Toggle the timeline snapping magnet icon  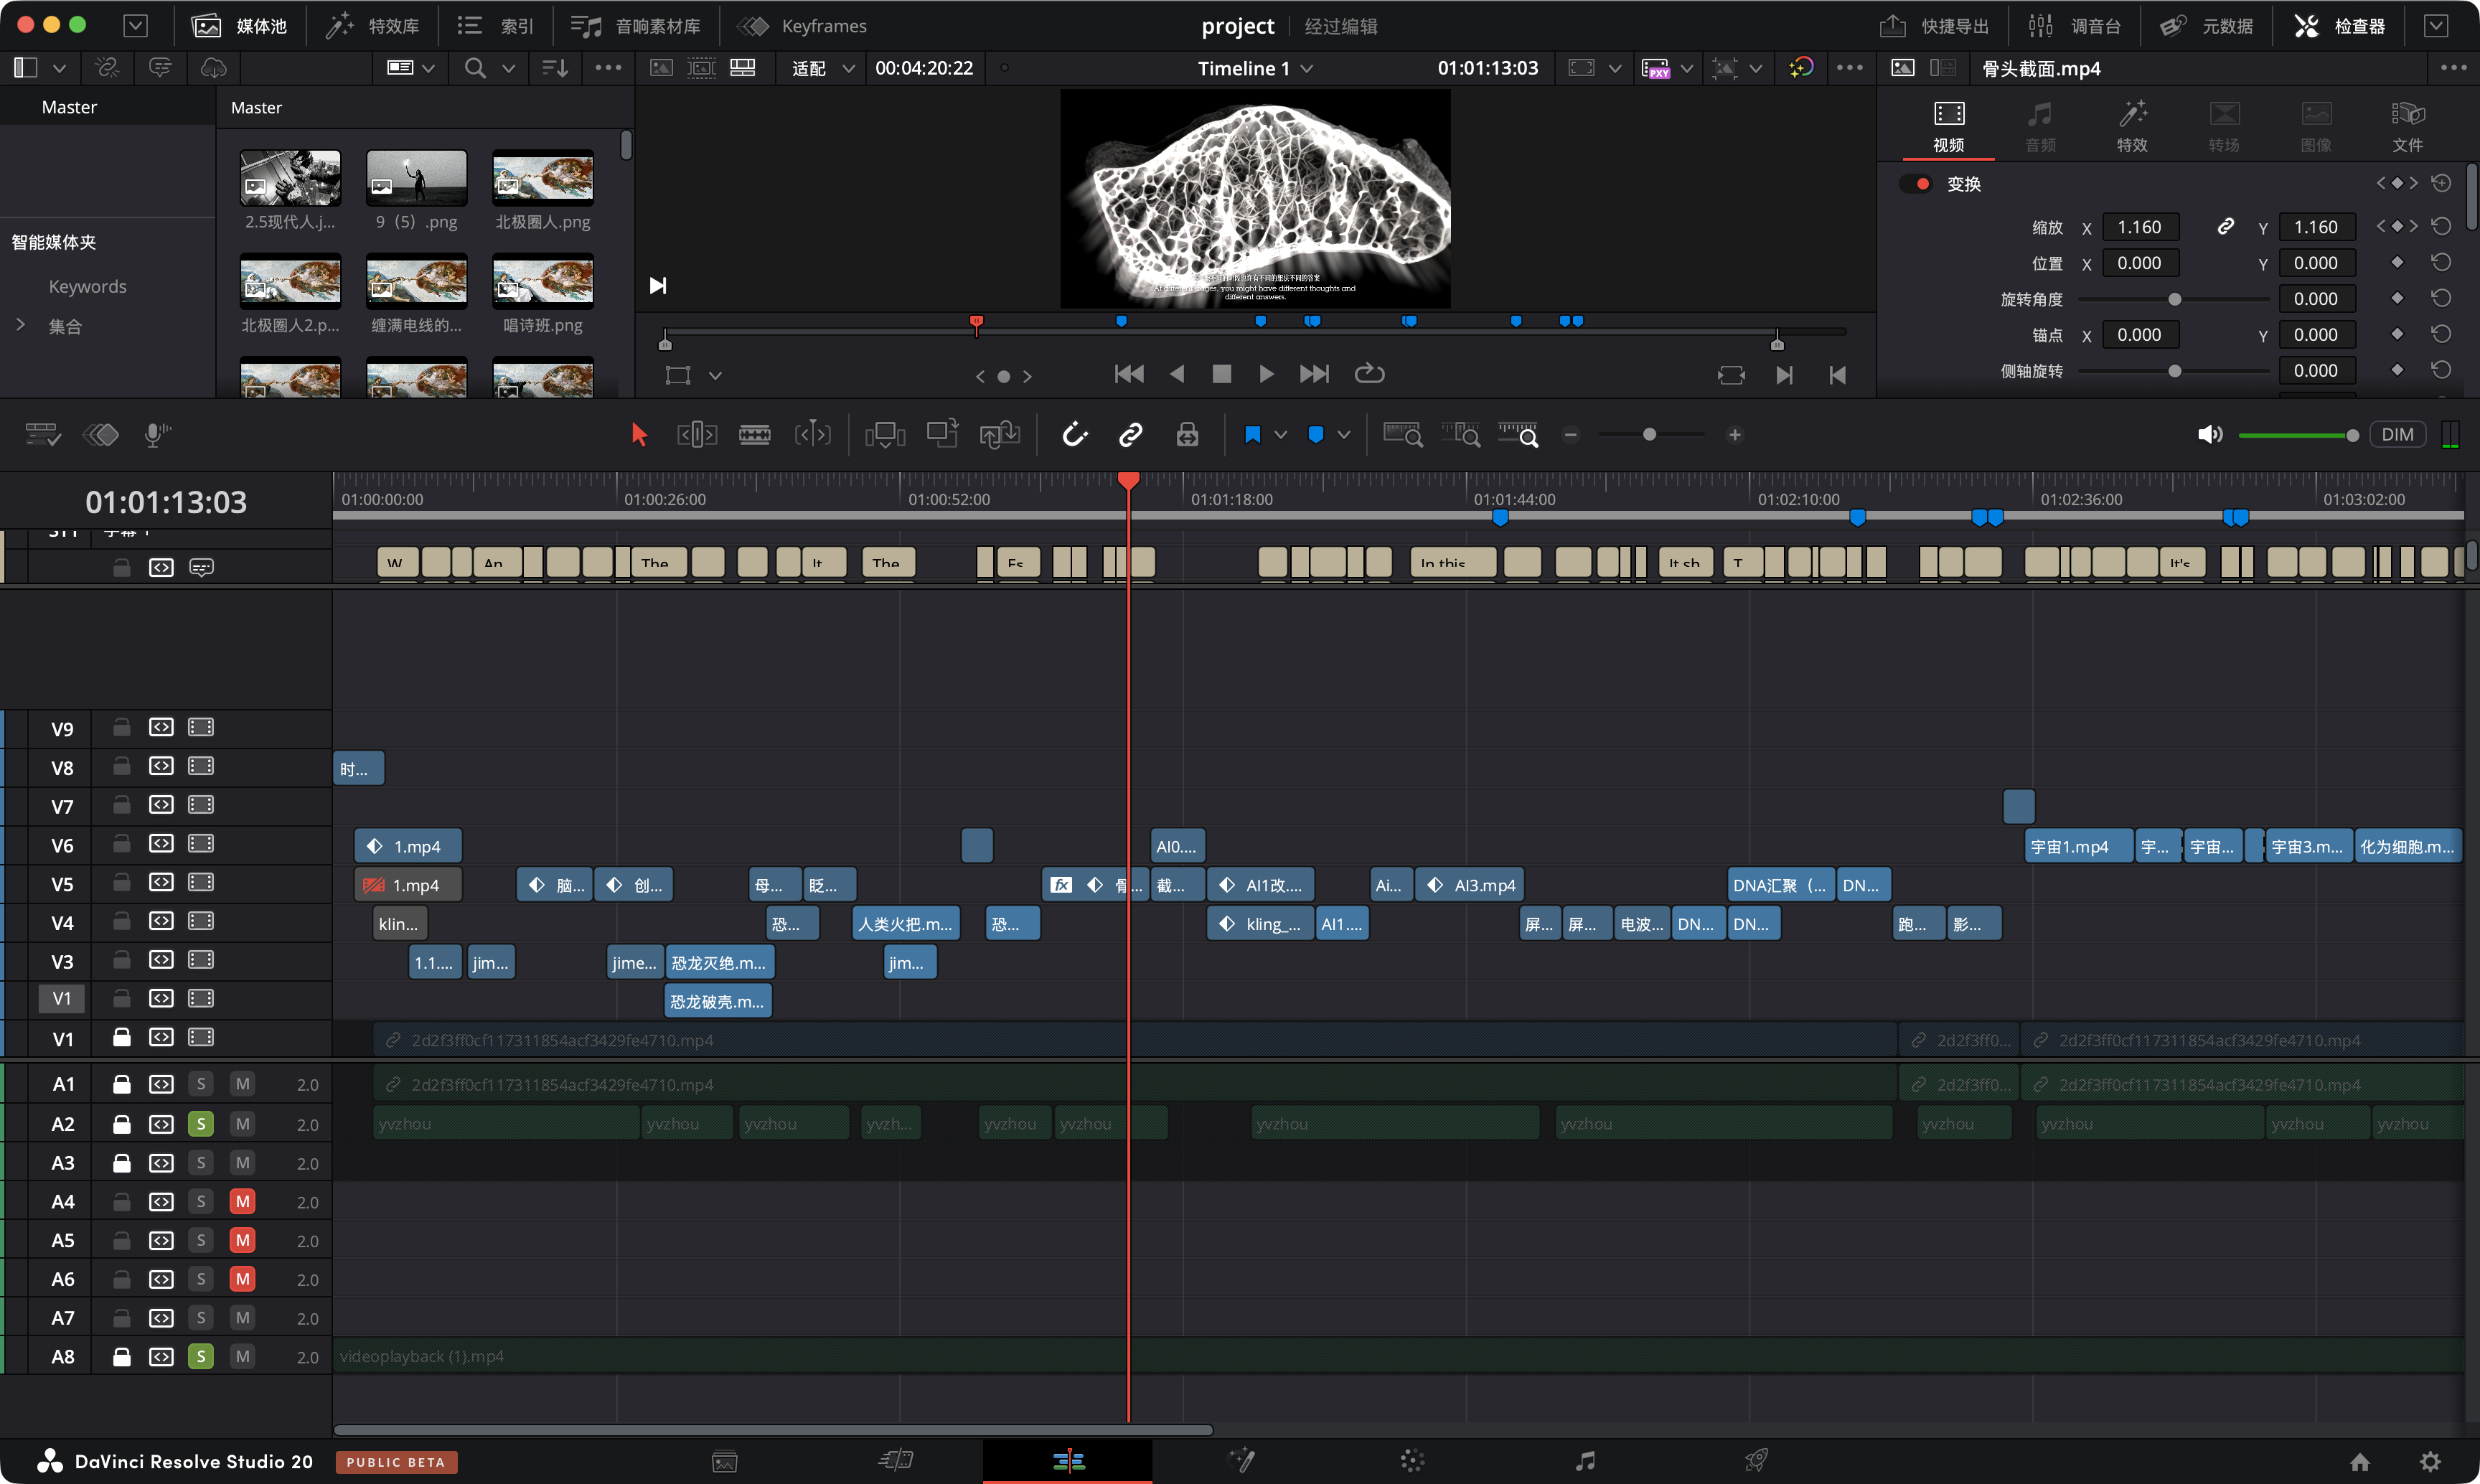tap(1074, 434)
